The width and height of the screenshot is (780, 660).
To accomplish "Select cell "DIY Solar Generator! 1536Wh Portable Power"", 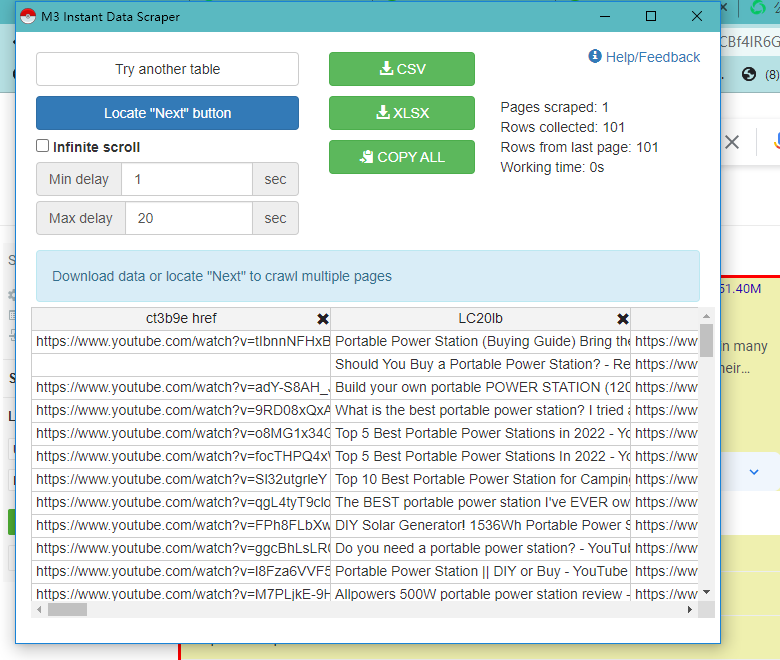I will tap(481, 525).
